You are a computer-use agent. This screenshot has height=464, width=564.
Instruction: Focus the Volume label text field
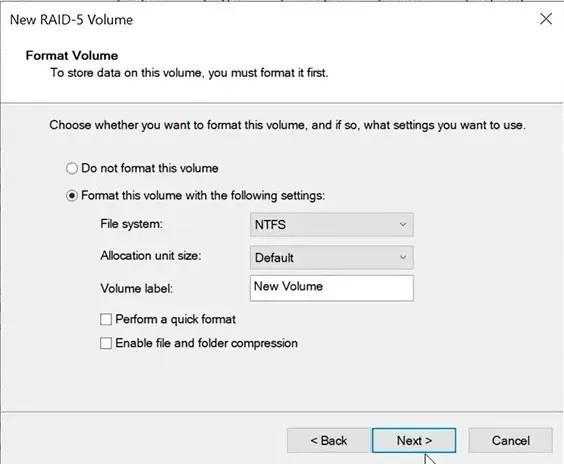(332, 288)
